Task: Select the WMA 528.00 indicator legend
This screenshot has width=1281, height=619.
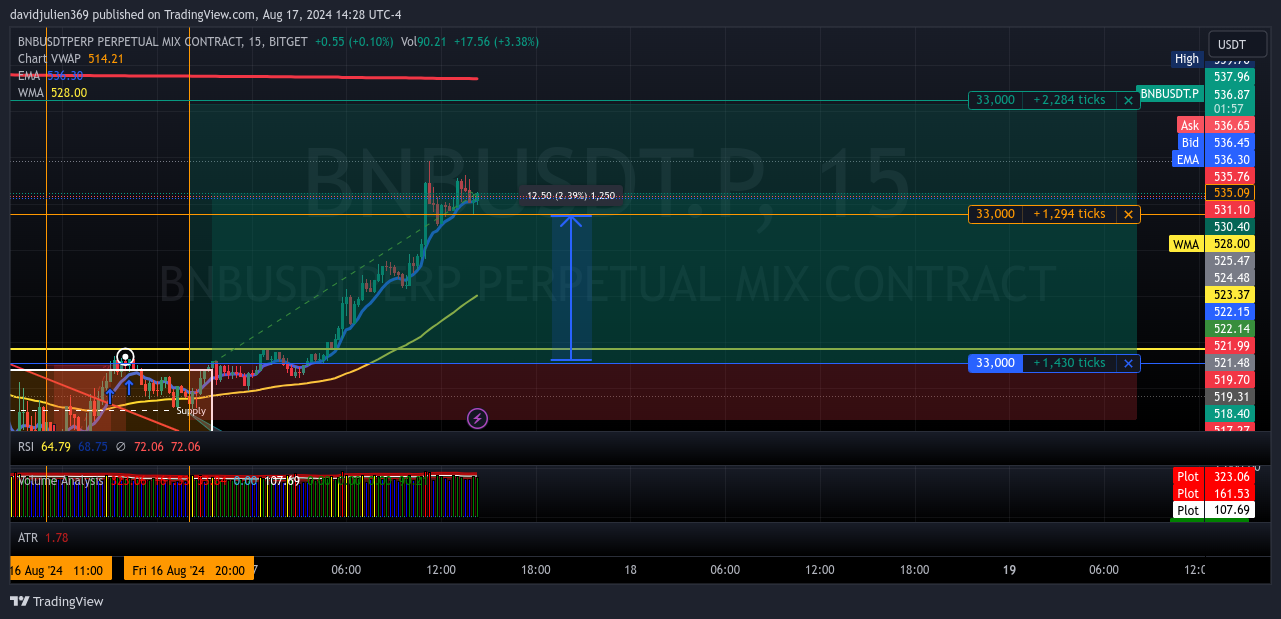Action: point(52,92)
